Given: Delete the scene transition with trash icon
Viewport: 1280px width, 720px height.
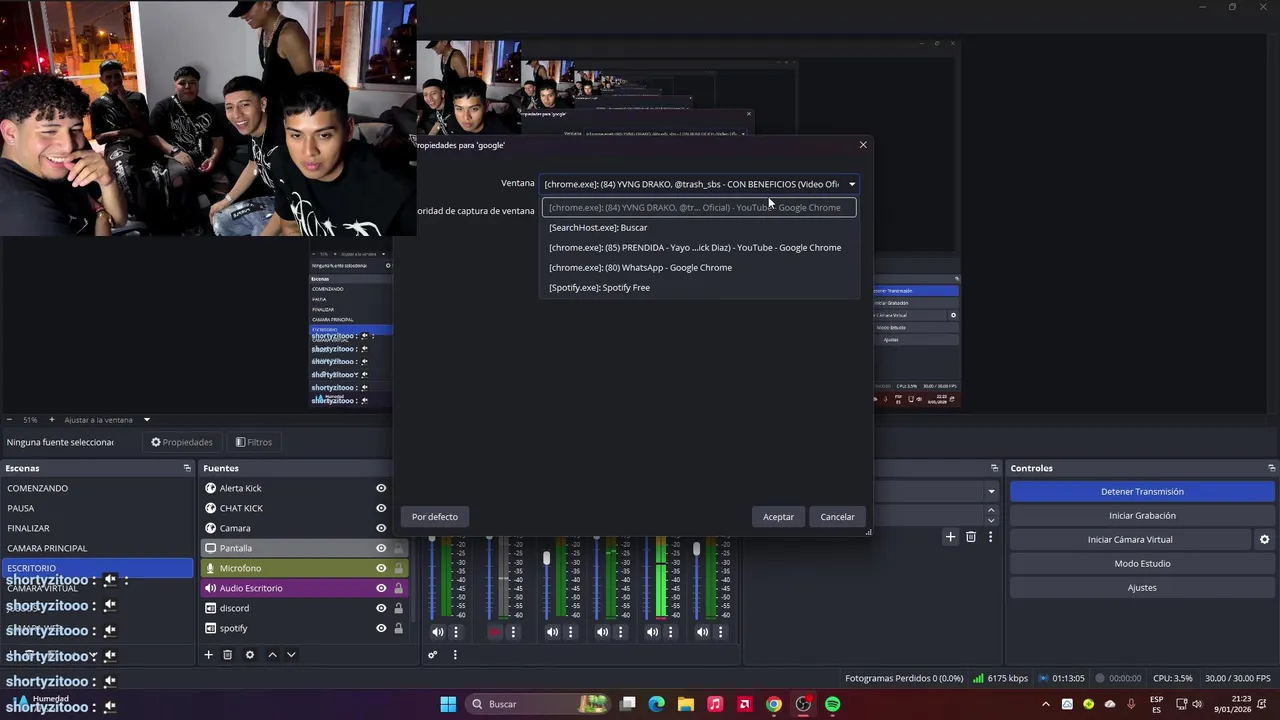Looking at the screenshot, I should click(970, 537).
